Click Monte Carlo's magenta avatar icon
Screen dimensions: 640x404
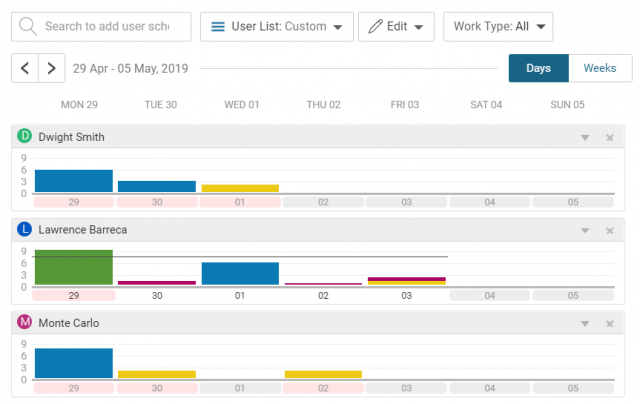tap(25, 323)
